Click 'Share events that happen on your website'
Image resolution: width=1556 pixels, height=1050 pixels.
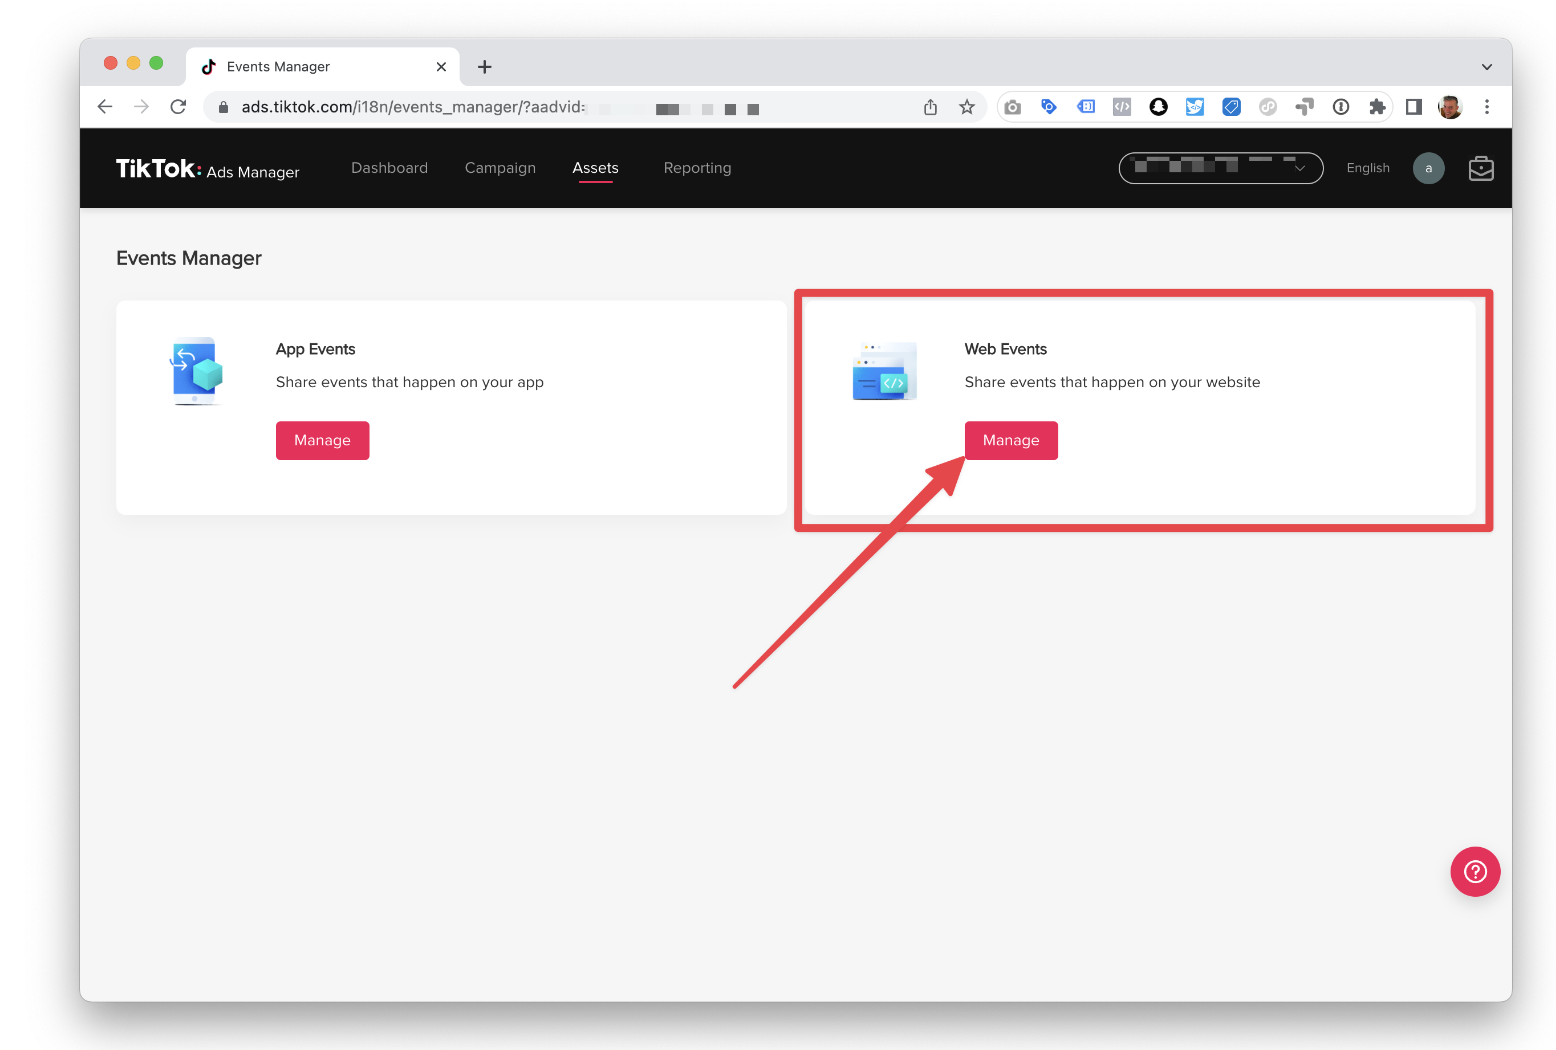pyautogui.click(x=1112, y=382)
